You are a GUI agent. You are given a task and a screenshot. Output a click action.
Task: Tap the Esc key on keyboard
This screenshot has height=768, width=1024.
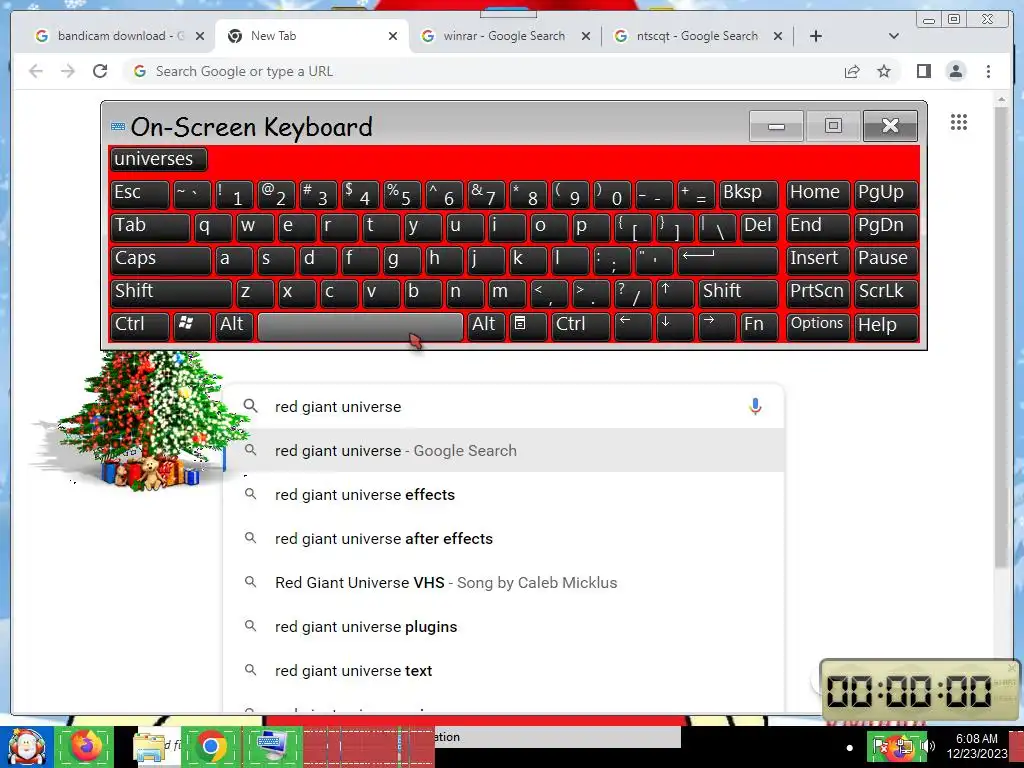pos(140,194)
